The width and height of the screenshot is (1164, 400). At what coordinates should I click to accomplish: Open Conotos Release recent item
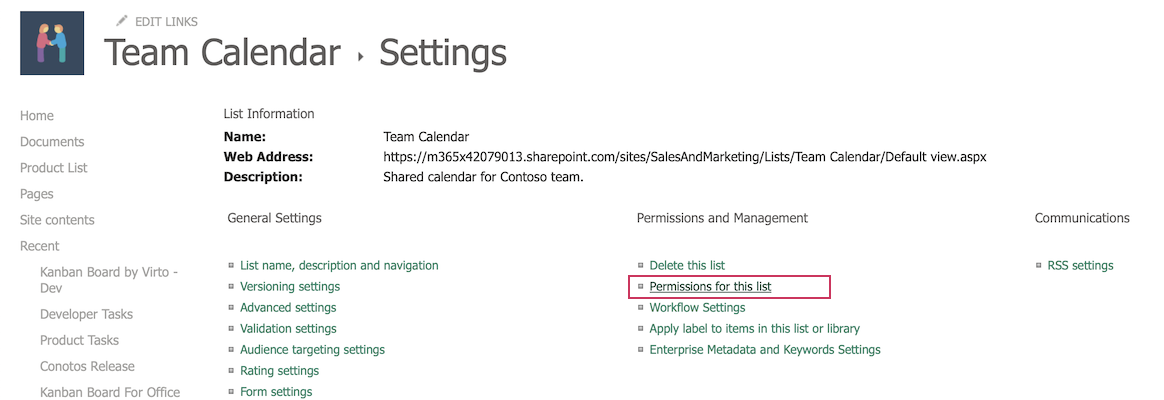coord(87,366)
